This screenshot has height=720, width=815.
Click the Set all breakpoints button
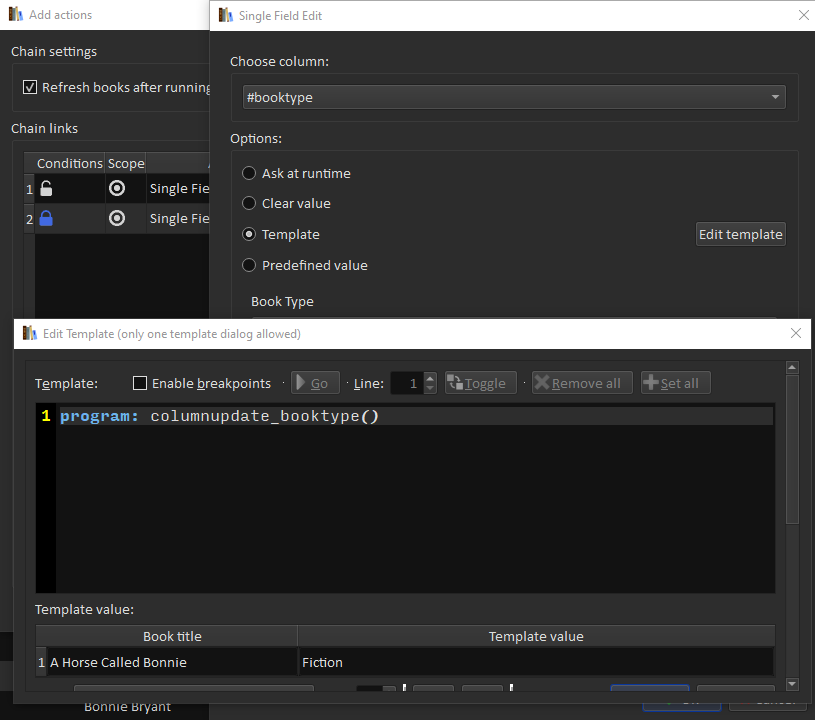click(675, 383)
